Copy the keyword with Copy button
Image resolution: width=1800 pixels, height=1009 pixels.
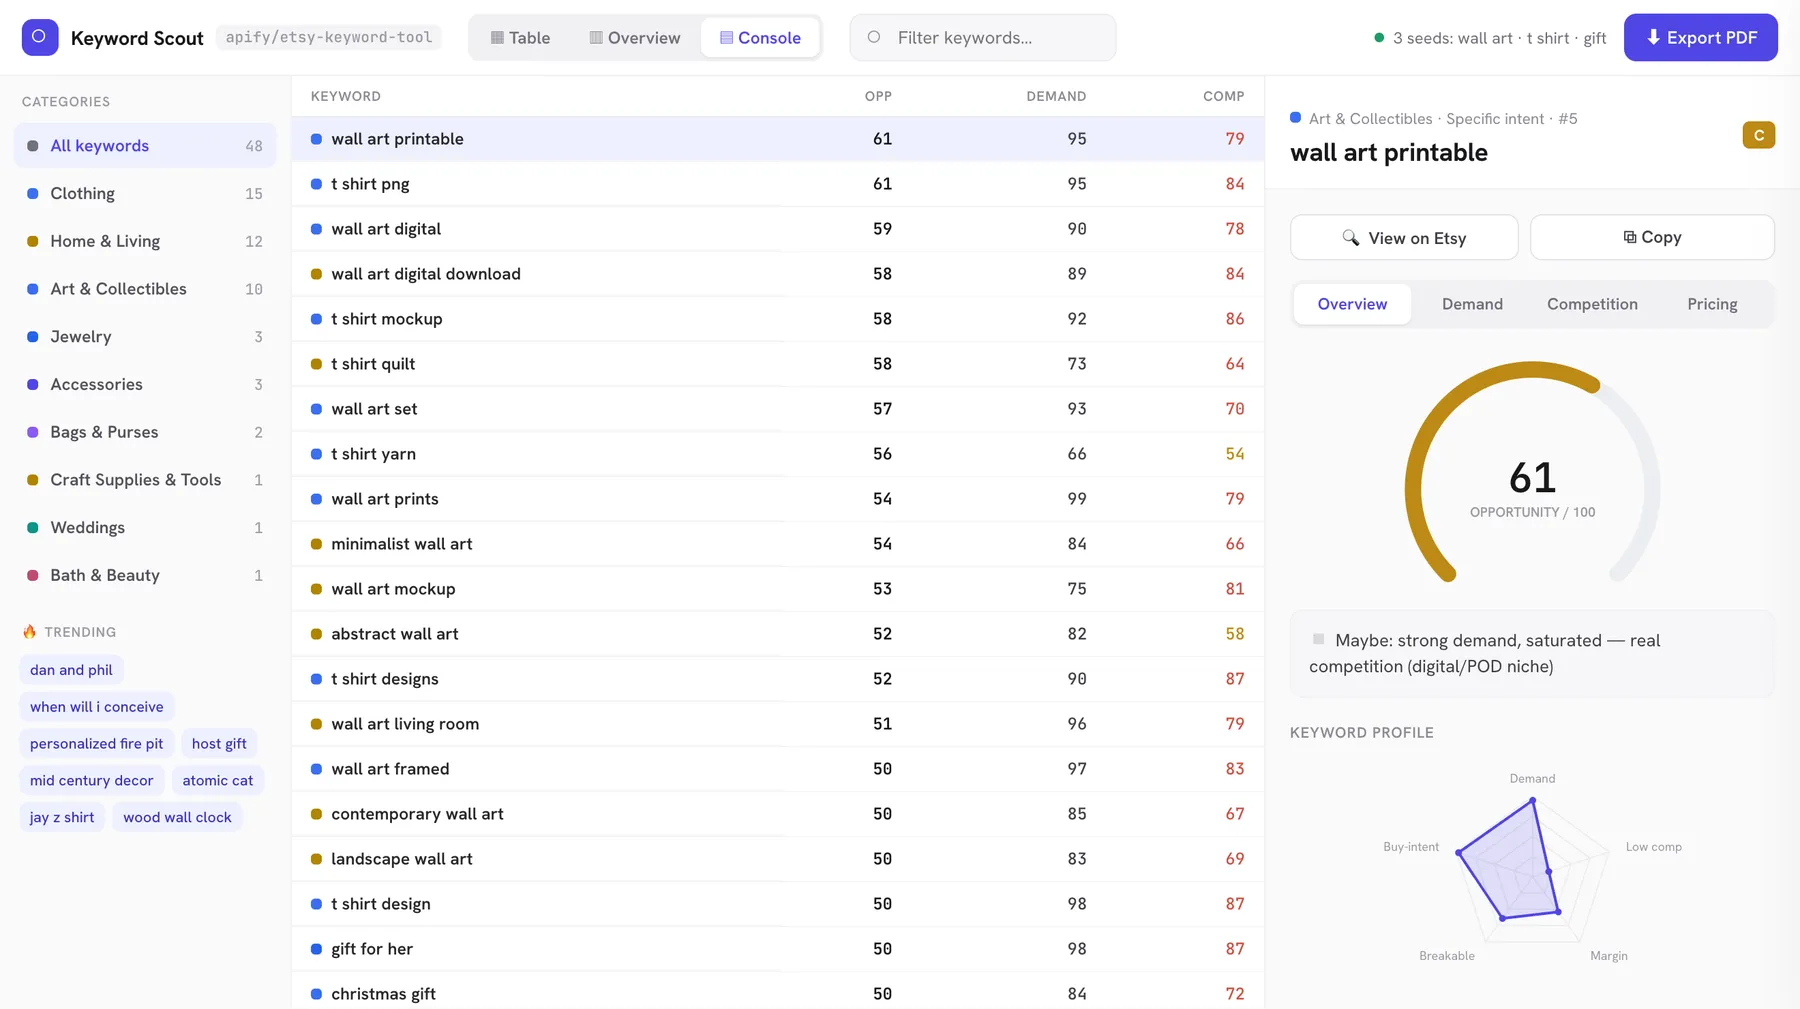(1652, 238)
